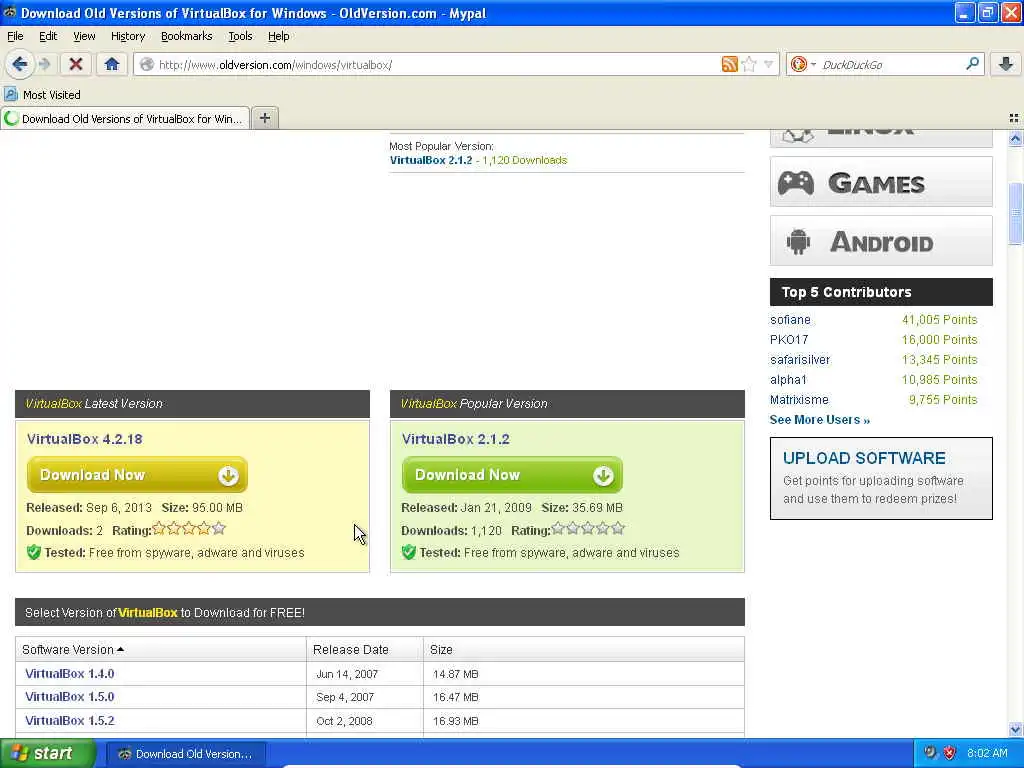The image size is (1024, 768).
Task: Open contributor sofiane profile
Action: click(x=790, y=319)
